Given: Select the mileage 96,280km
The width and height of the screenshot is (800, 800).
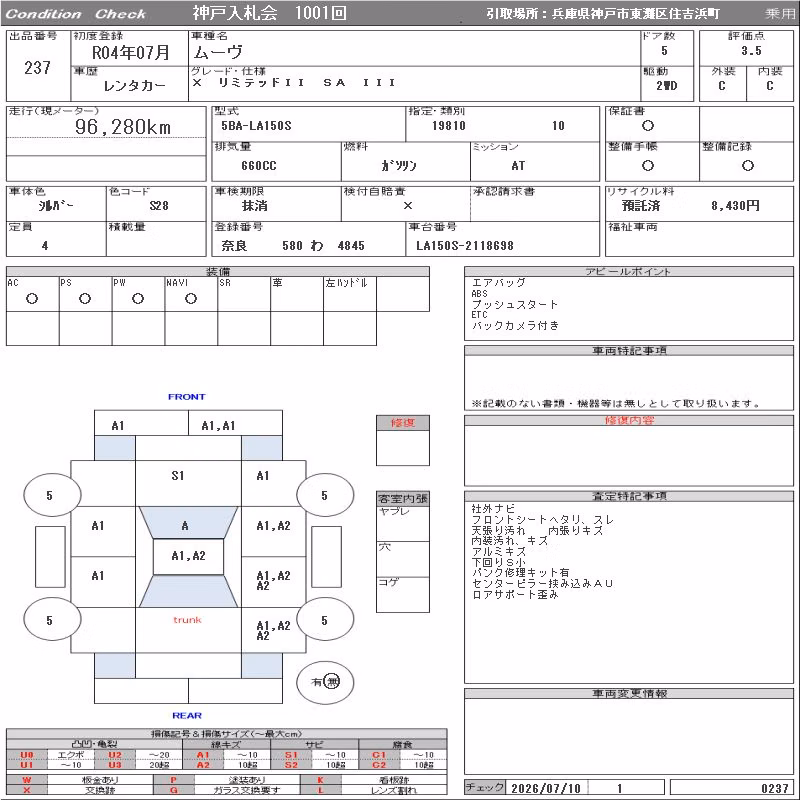Looking at the screenshot, I should point(122,127).
